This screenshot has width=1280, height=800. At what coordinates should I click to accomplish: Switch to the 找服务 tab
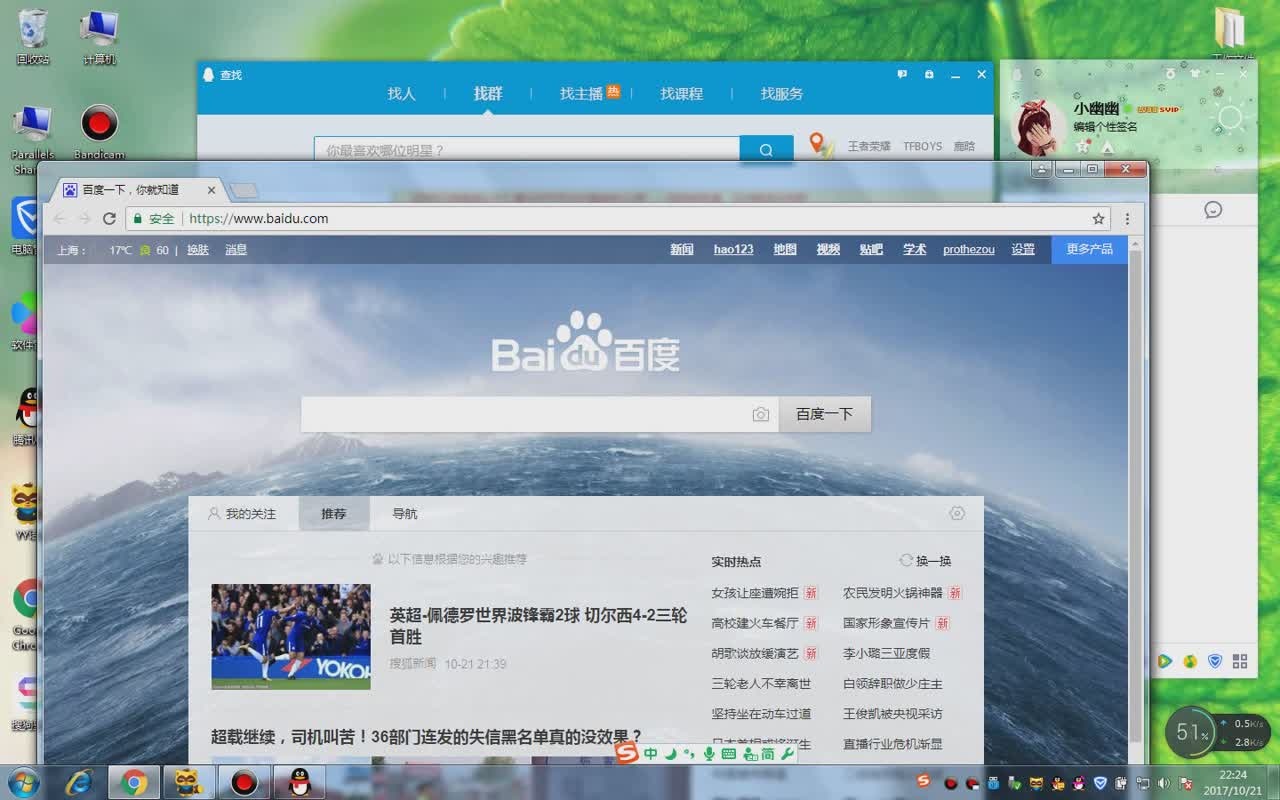coord(781,93)
